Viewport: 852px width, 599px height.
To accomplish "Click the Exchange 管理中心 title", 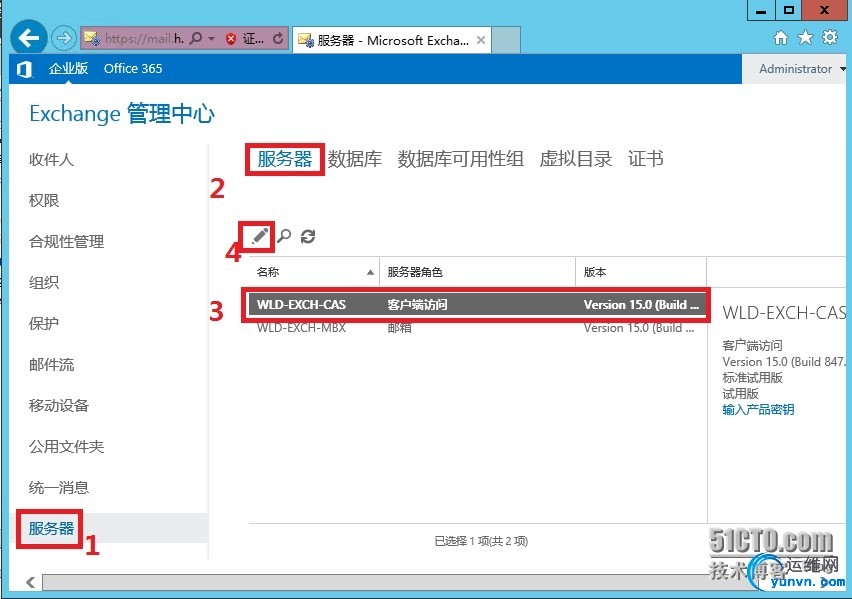I will click(x=122, y=114).
